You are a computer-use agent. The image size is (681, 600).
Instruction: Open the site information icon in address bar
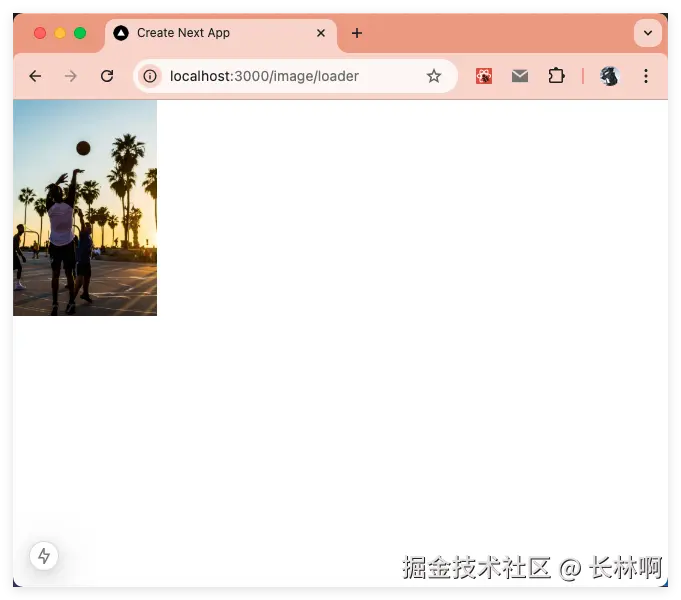[150, 76]
